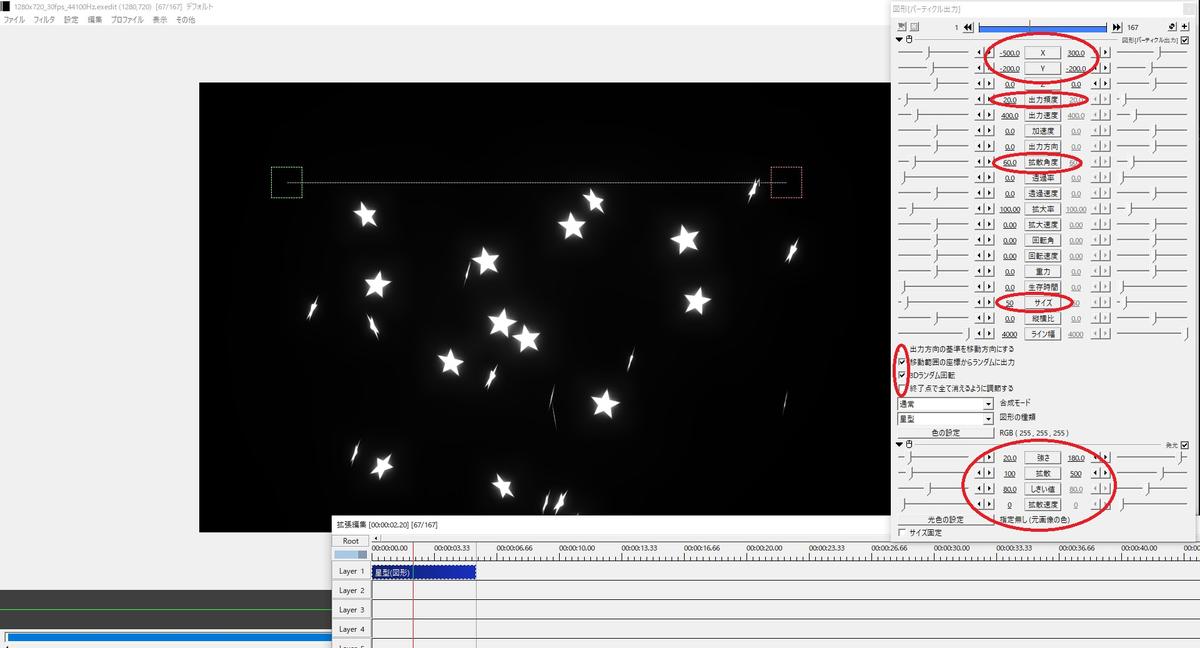The height and width of the screenshot is (648, 1200).
Task: Jump to the object's first frame
Action: [969, 27]
